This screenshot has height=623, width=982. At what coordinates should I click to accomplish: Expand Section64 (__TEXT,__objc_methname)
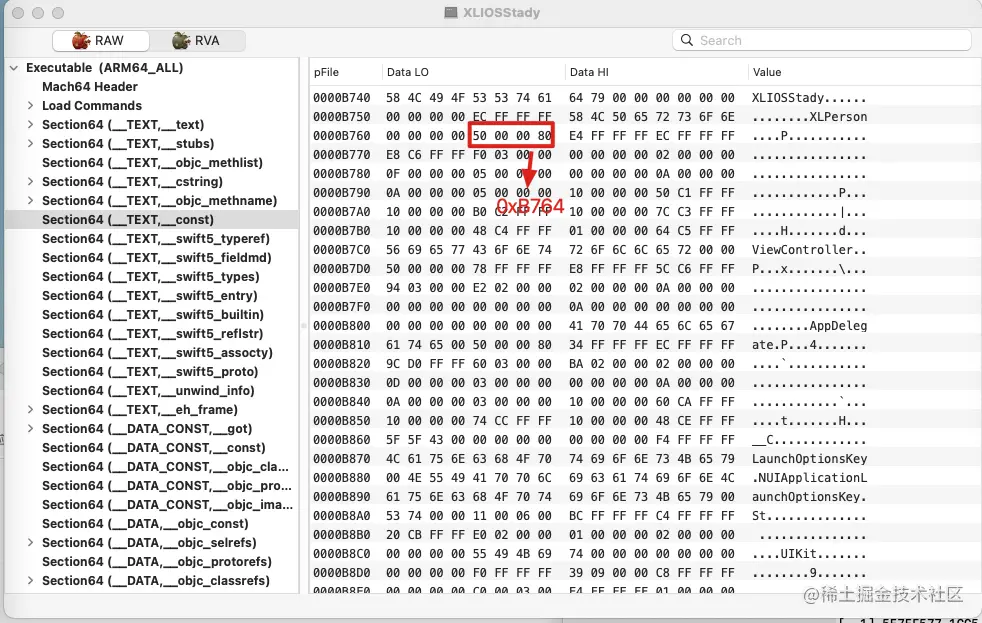pos(30,200)
